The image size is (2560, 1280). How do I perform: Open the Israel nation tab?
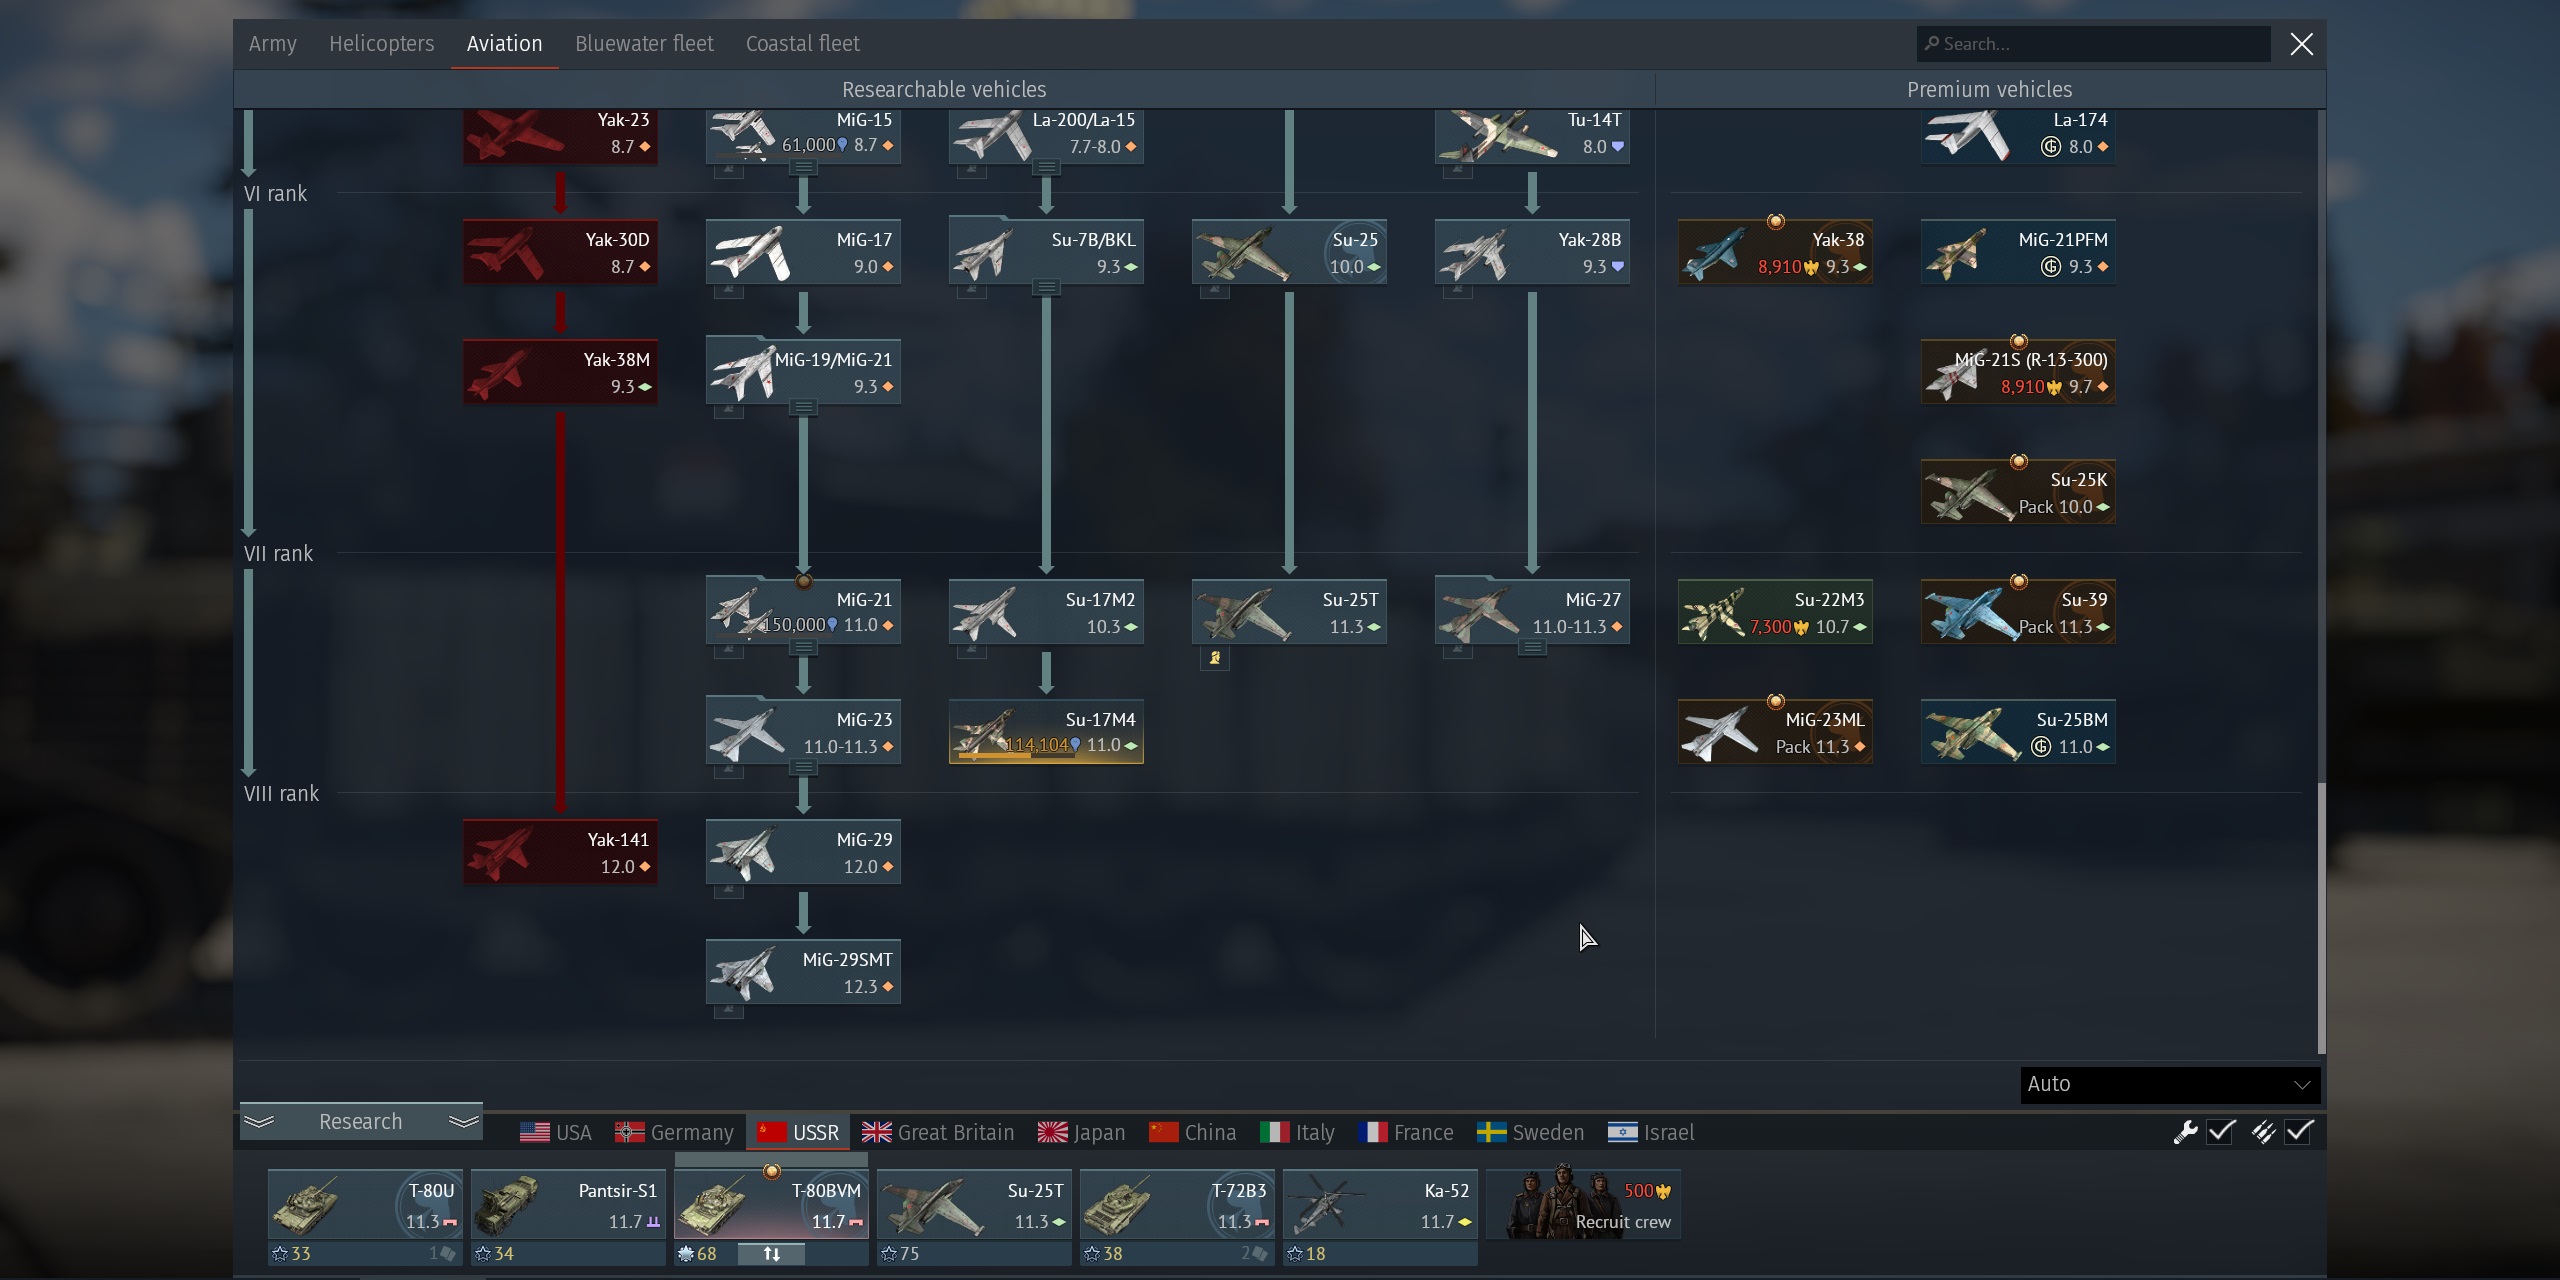pyautogui.click(x=1651, y=1133)
